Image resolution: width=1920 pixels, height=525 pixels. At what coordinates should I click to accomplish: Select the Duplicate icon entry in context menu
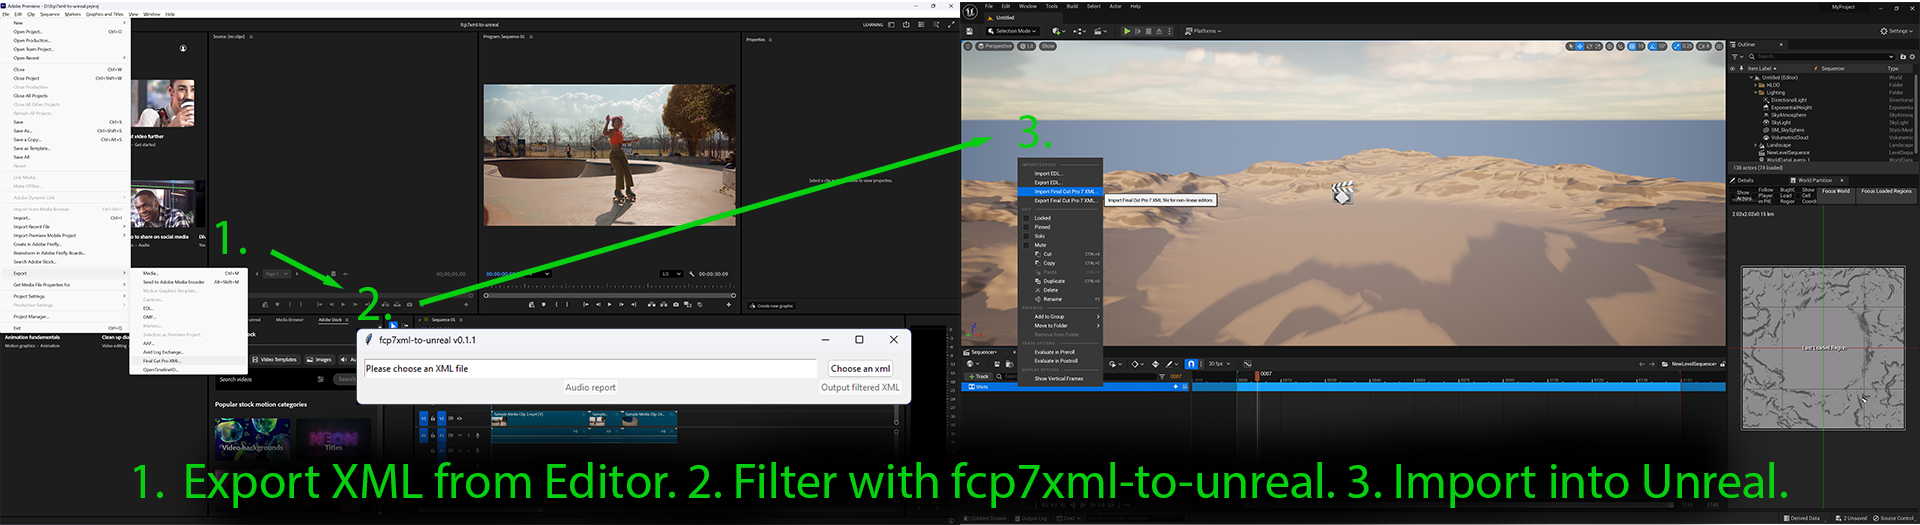1038,281
